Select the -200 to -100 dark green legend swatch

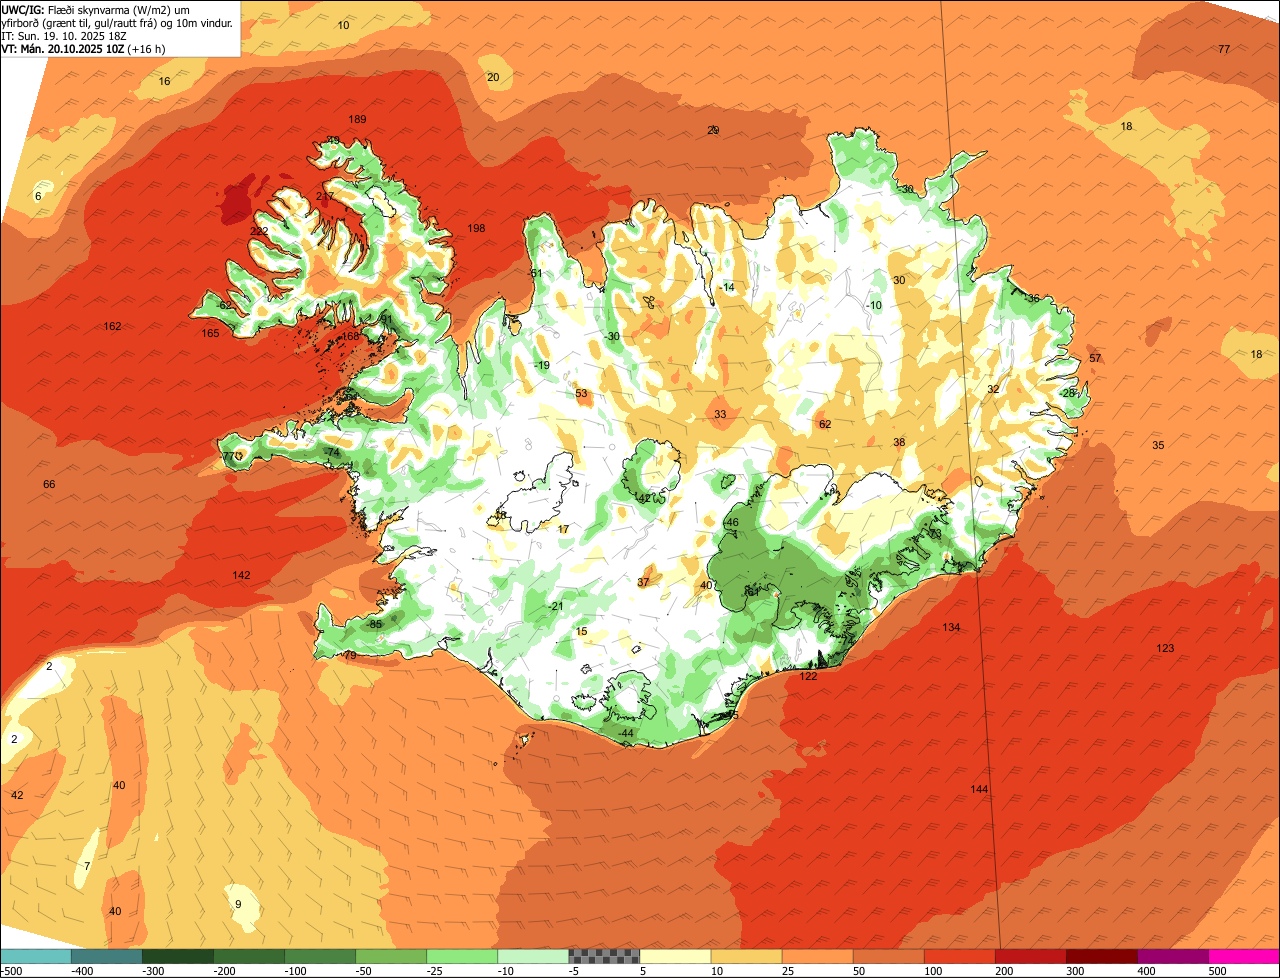249,956
